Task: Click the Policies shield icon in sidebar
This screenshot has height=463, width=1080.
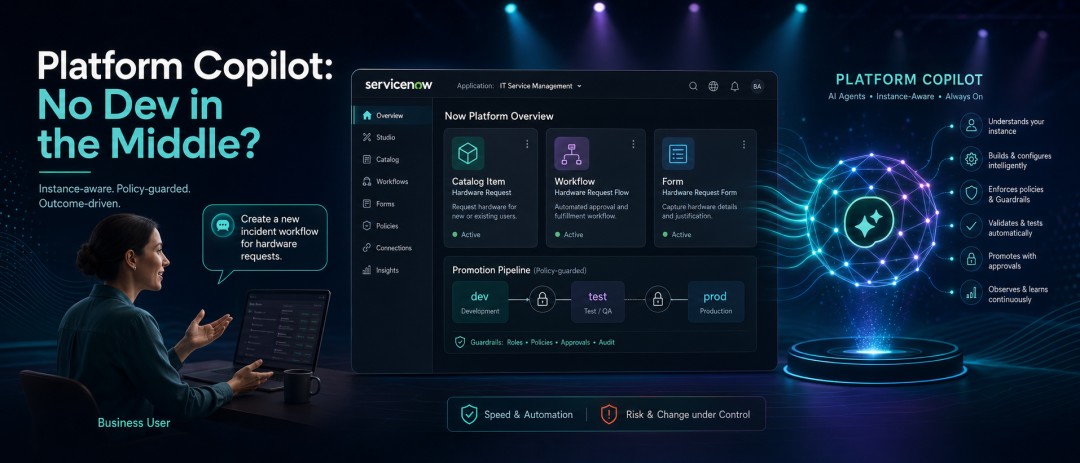Action: click(x=366, y=226)
